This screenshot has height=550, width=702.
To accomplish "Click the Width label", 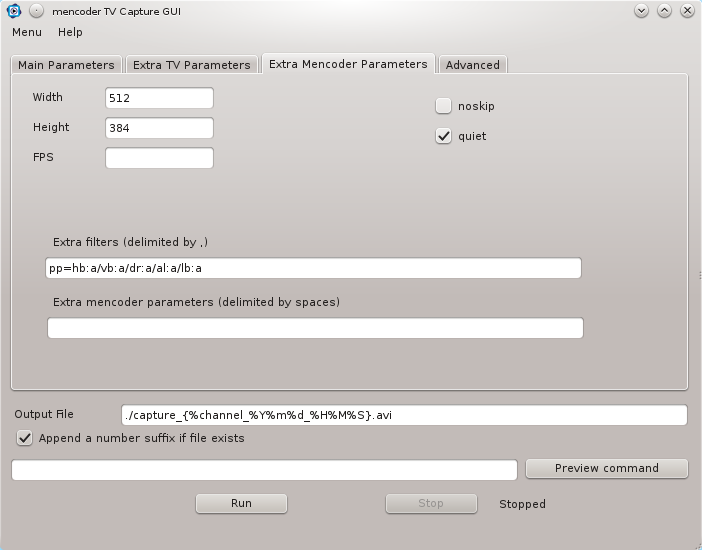I will [48, 97].
